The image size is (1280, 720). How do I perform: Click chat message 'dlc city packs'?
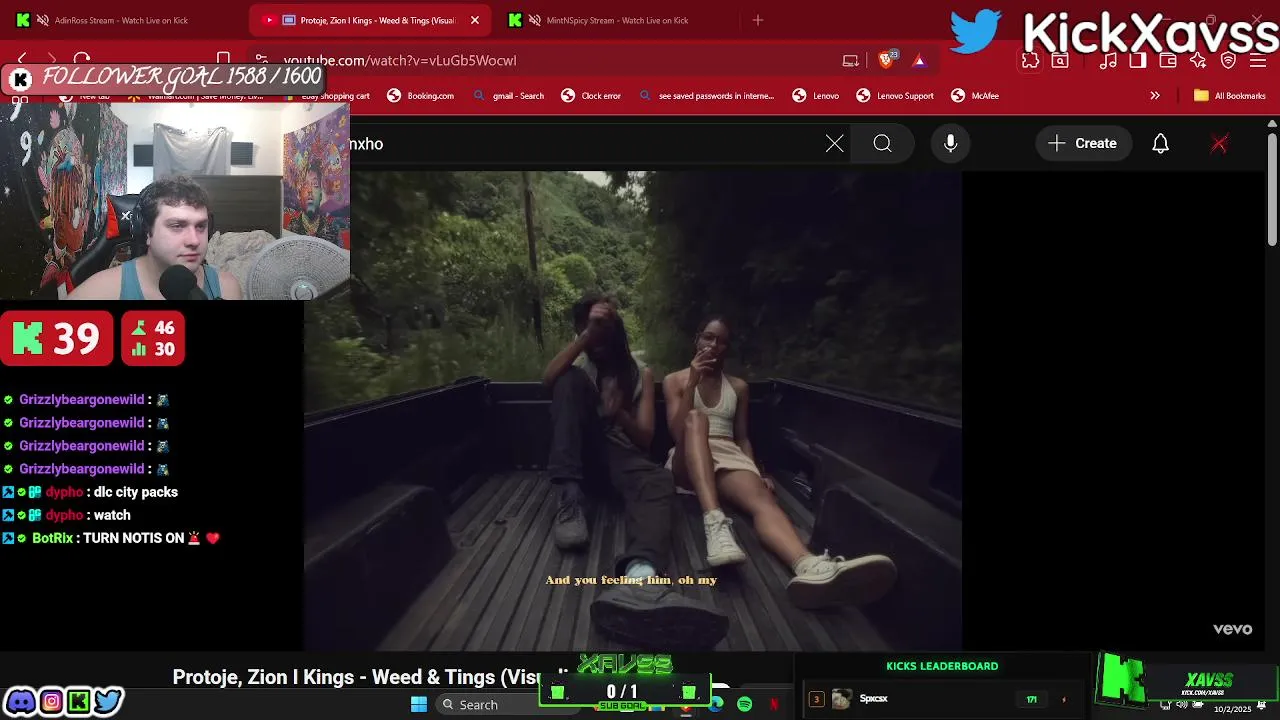pyautogui.click(x=135, y=492)
